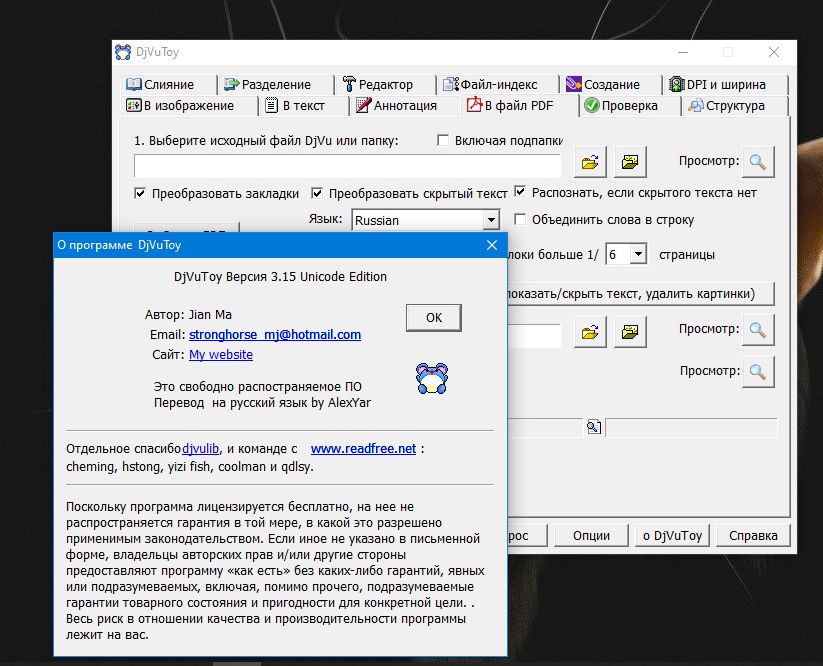Open the stronghorse_mj@hotmail.com email link

coord(275,334)
